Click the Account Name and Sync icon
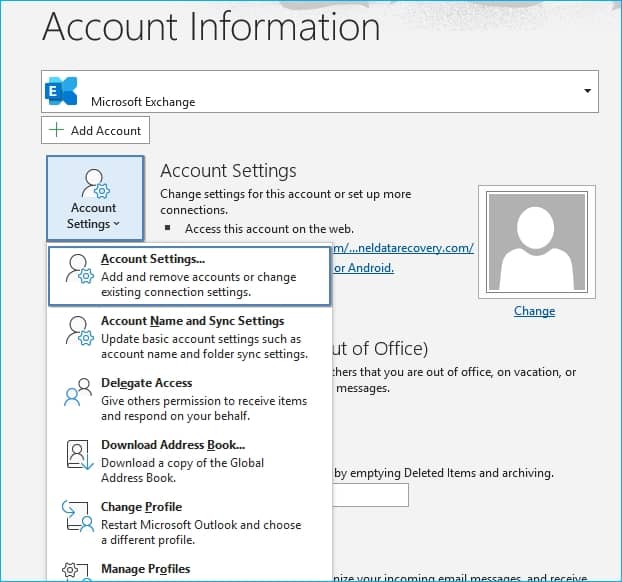Viewport: 622px width, 582px height. click(79, 330)
